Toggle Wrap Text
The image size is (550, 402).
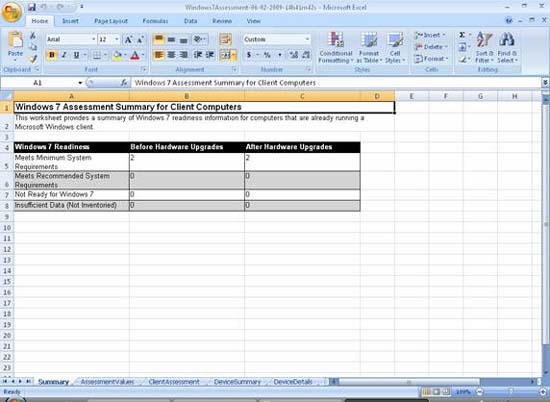tap(225, 39)
